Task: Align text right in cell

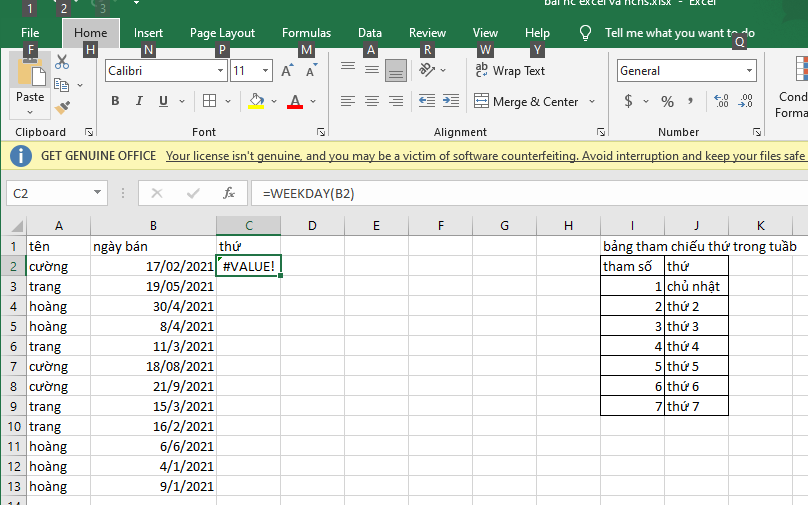Action: tap(396, 101)
